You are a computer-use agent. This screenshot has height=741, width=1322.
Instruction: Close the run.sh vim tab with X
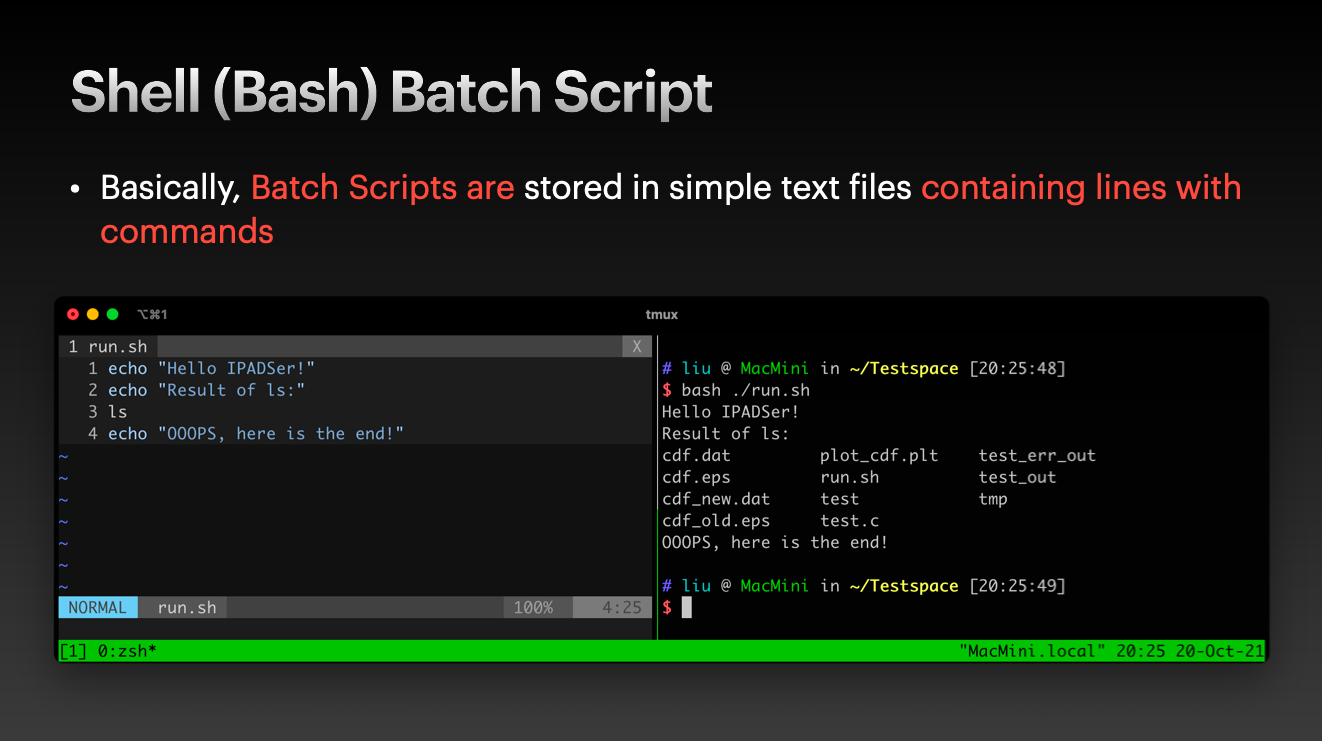637,346
